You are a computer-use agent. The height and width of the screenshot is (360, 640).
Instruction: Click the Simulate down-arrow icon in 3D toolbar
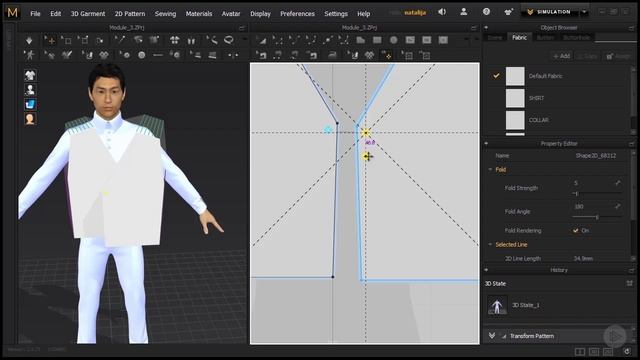29,40
